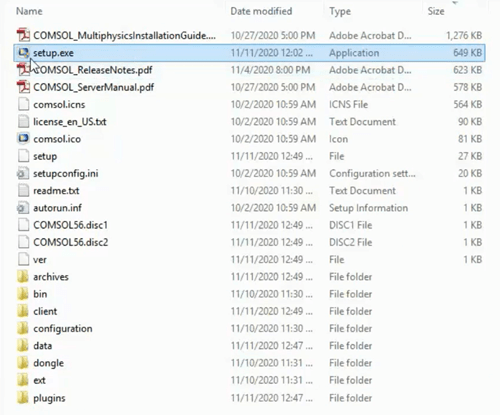
Task: Sort by the Date modified column header
Action: pos(261,11)
